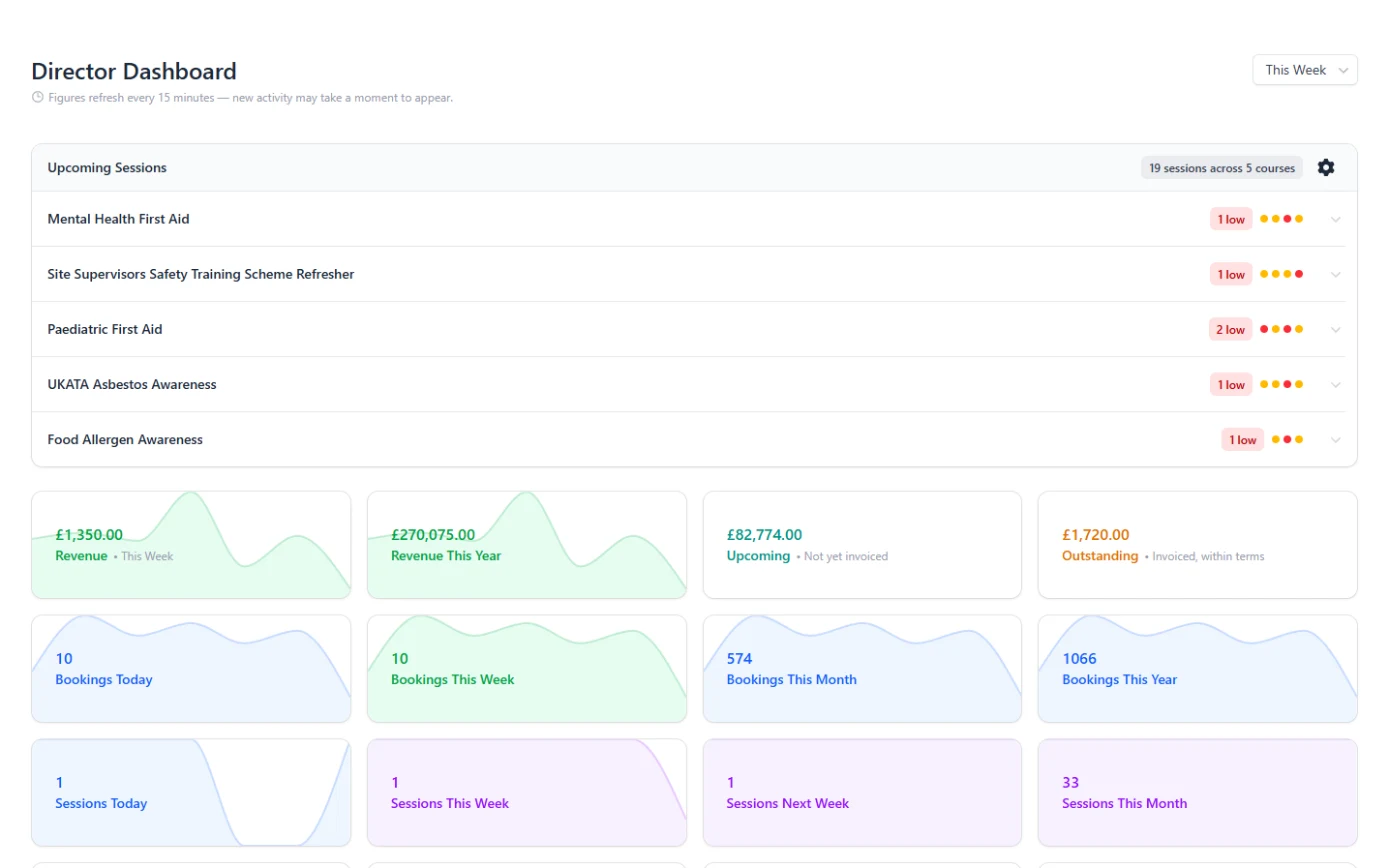This screenshot has width=1389, height=868.
Task: Click the 2 low badge for Paediatric First Aid
Action: (x=1230, y=329)
